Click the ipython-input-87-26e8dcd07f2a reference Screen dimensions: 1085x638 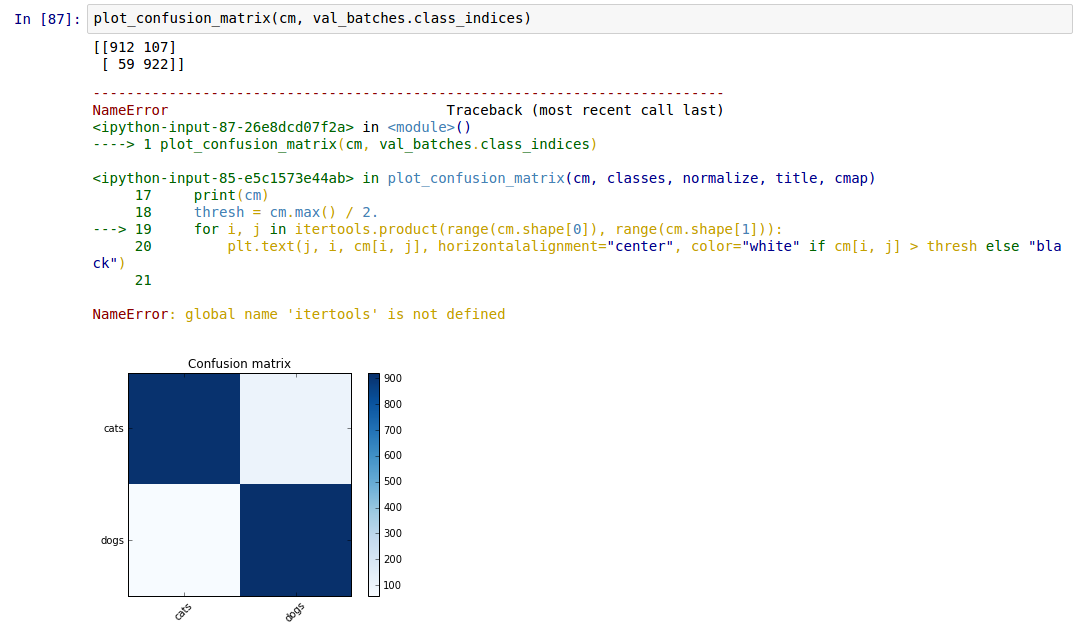[x=223, y=127]
